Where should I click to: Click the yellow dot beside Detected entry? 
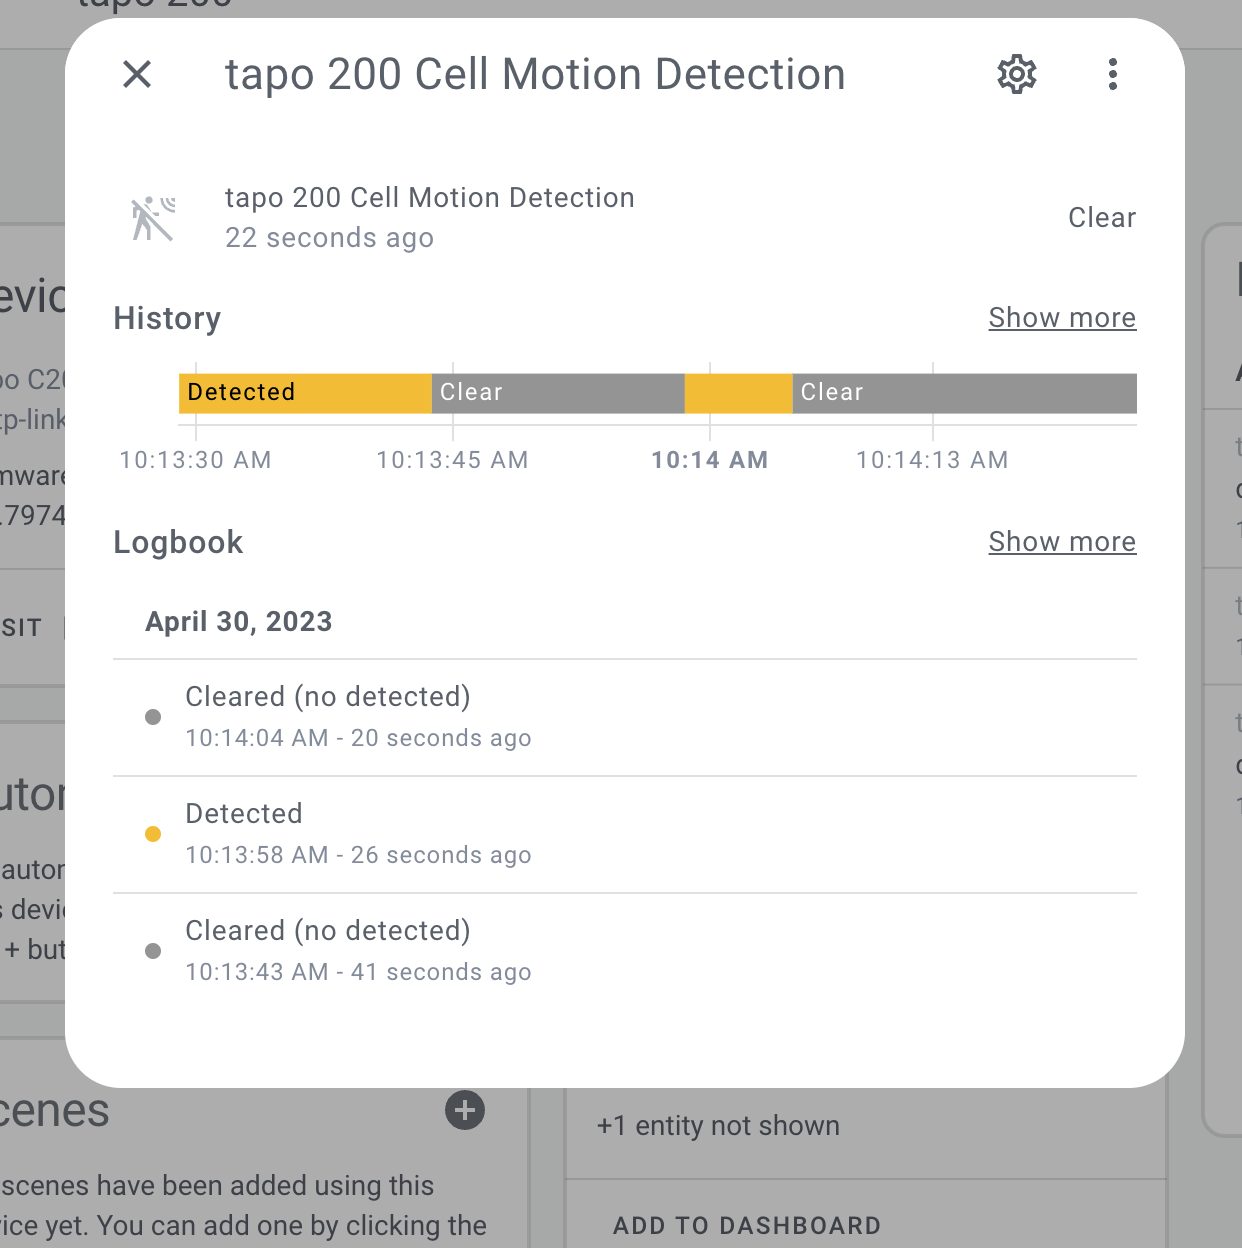(153, 834)
